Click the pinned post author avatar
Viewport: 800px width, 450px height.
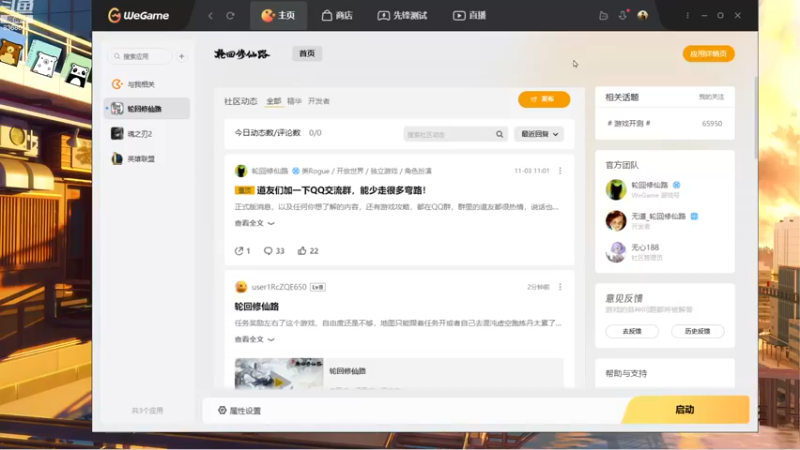point(241,171)
